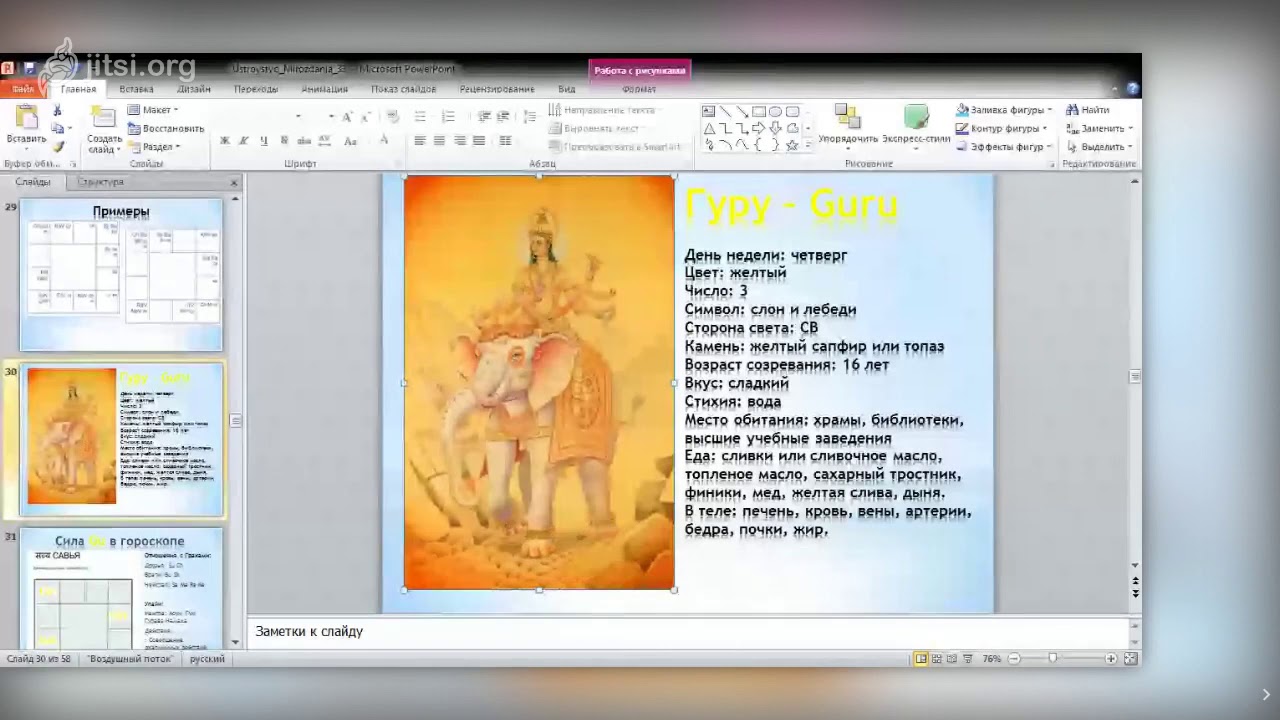Click the line spacing icon
The width and height of the screenshot is (1280, 720).
coord(529,116)
